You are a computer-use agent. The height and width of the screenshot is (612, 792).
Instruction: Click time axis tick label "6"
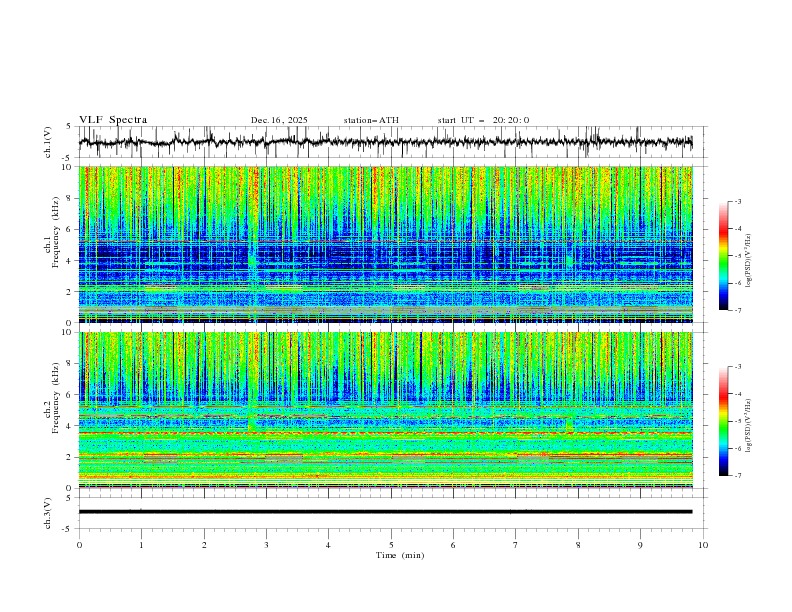pos(453,545)
